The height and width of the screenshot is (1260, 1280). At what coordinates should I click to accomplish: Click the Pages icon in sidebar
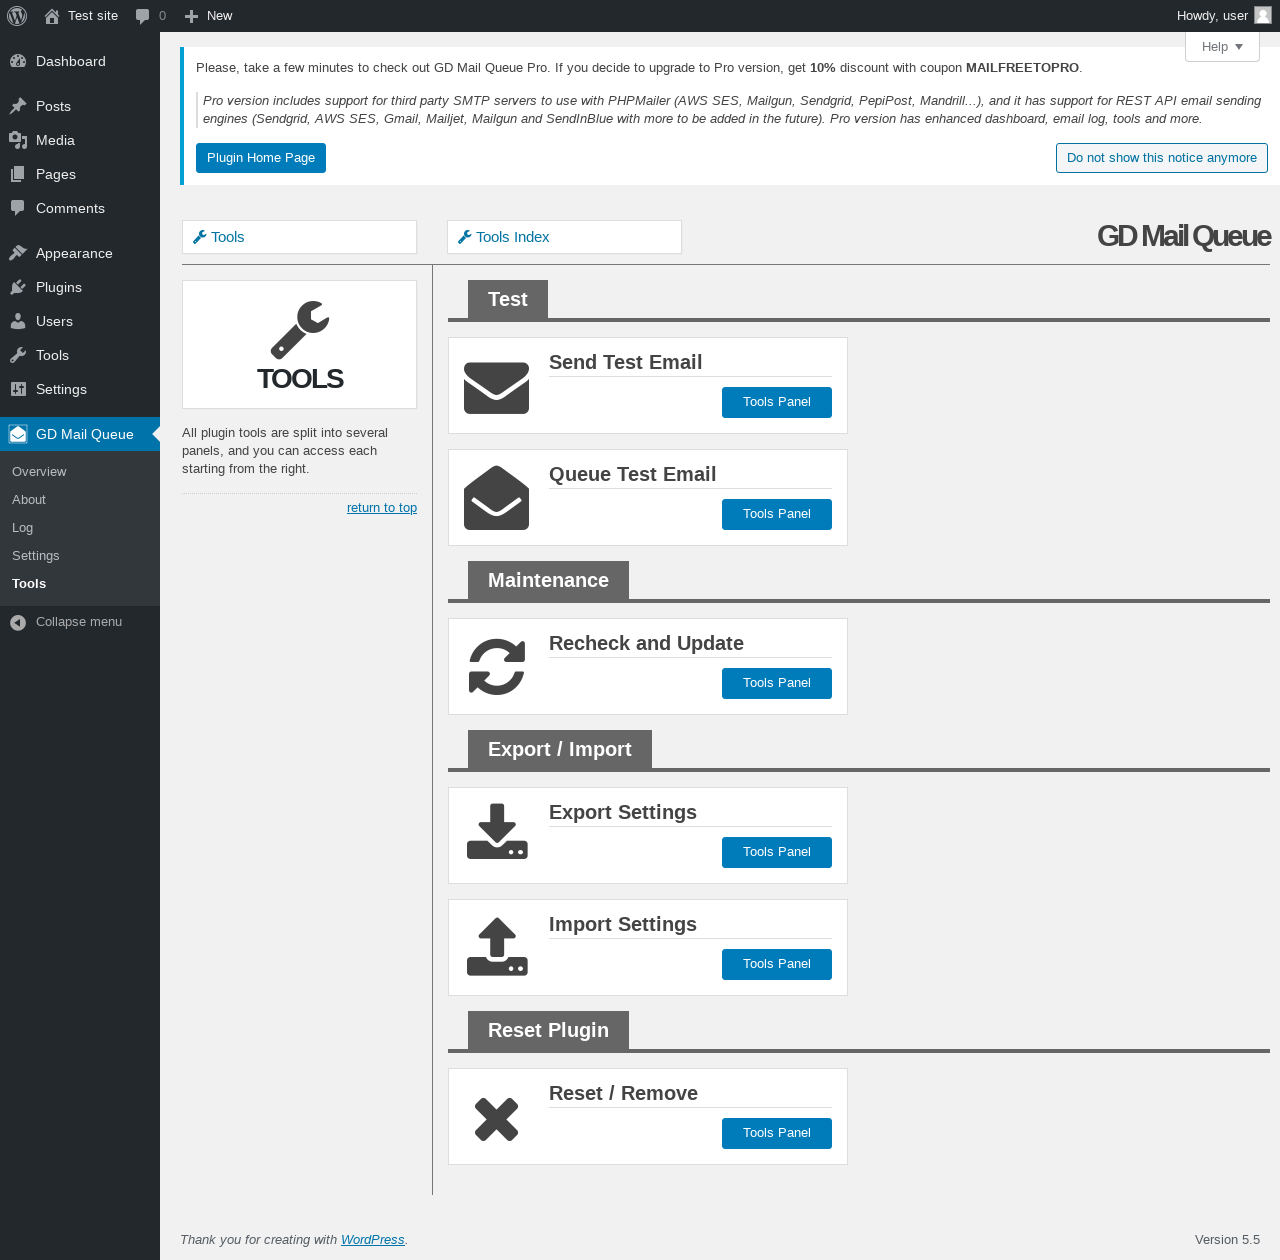(x=18, y=174)
